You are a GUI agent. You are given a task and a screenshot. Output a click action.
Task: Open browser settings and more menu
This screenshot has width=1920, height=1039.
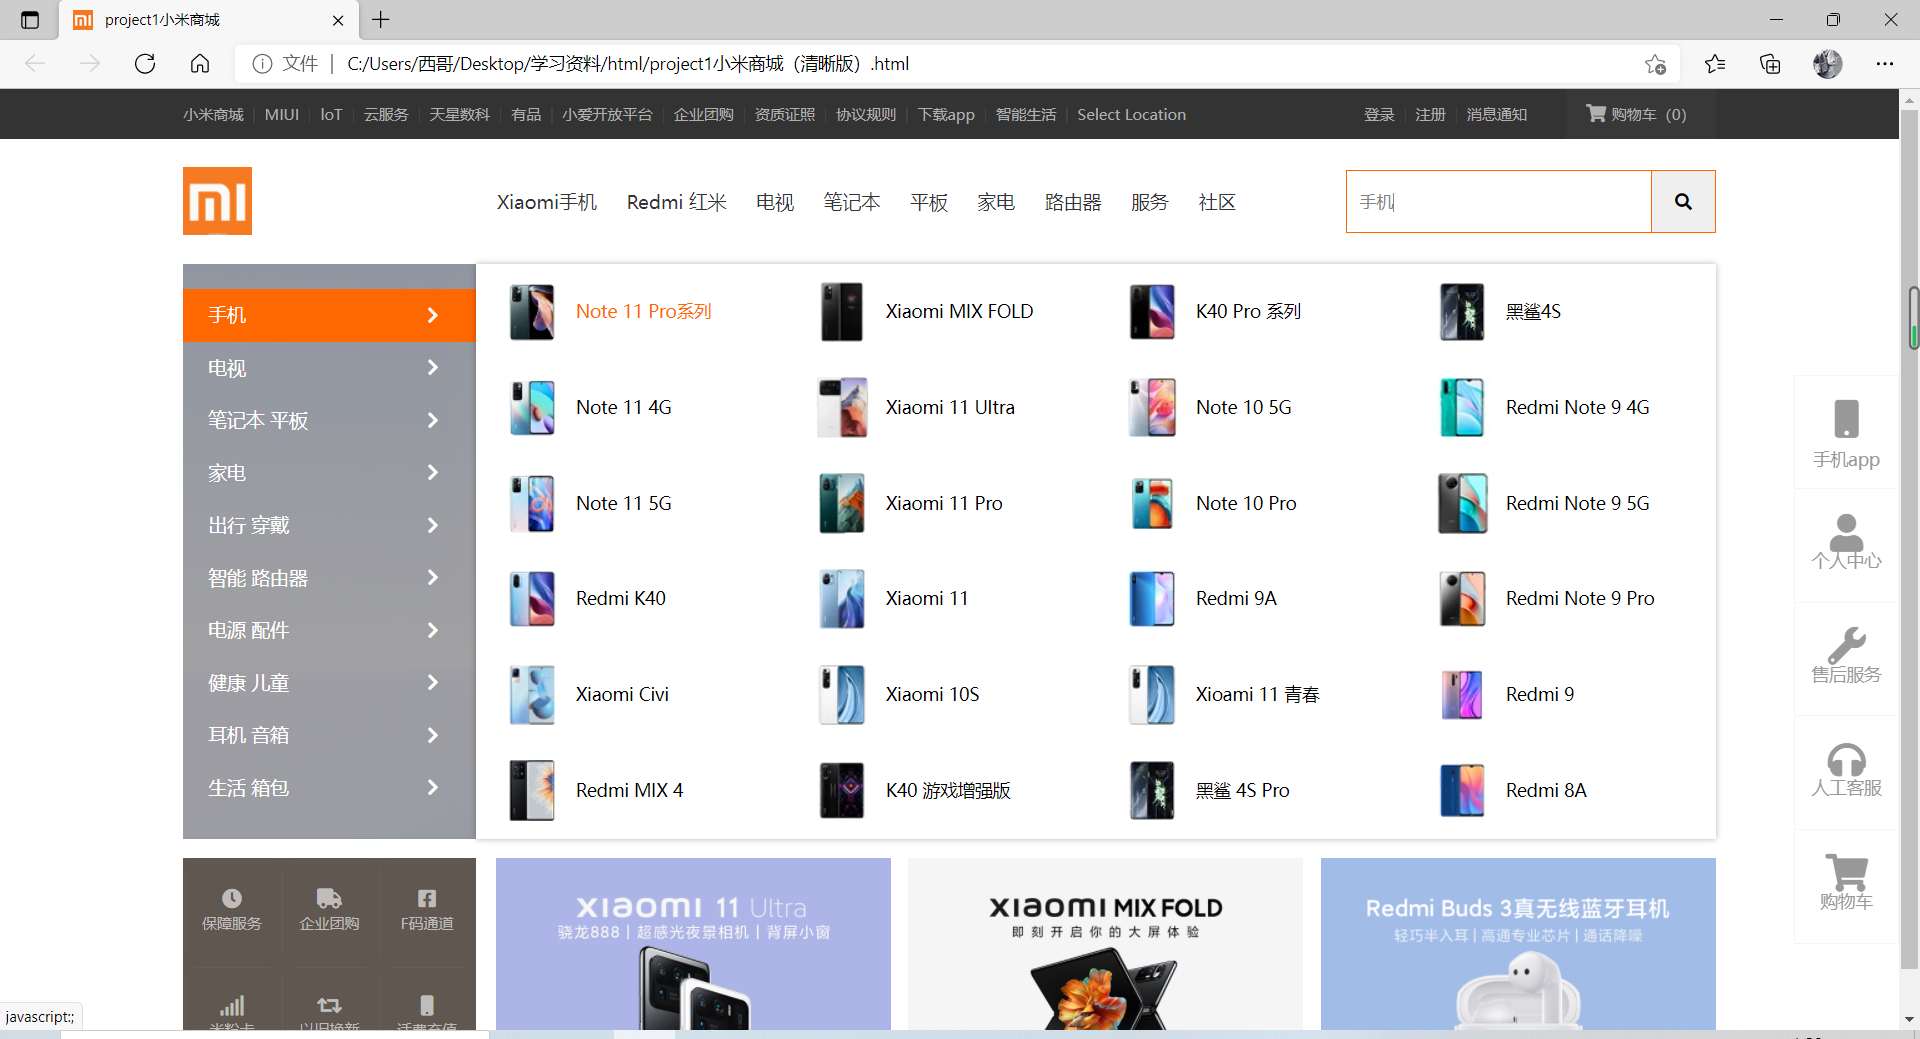(1885, 64)
